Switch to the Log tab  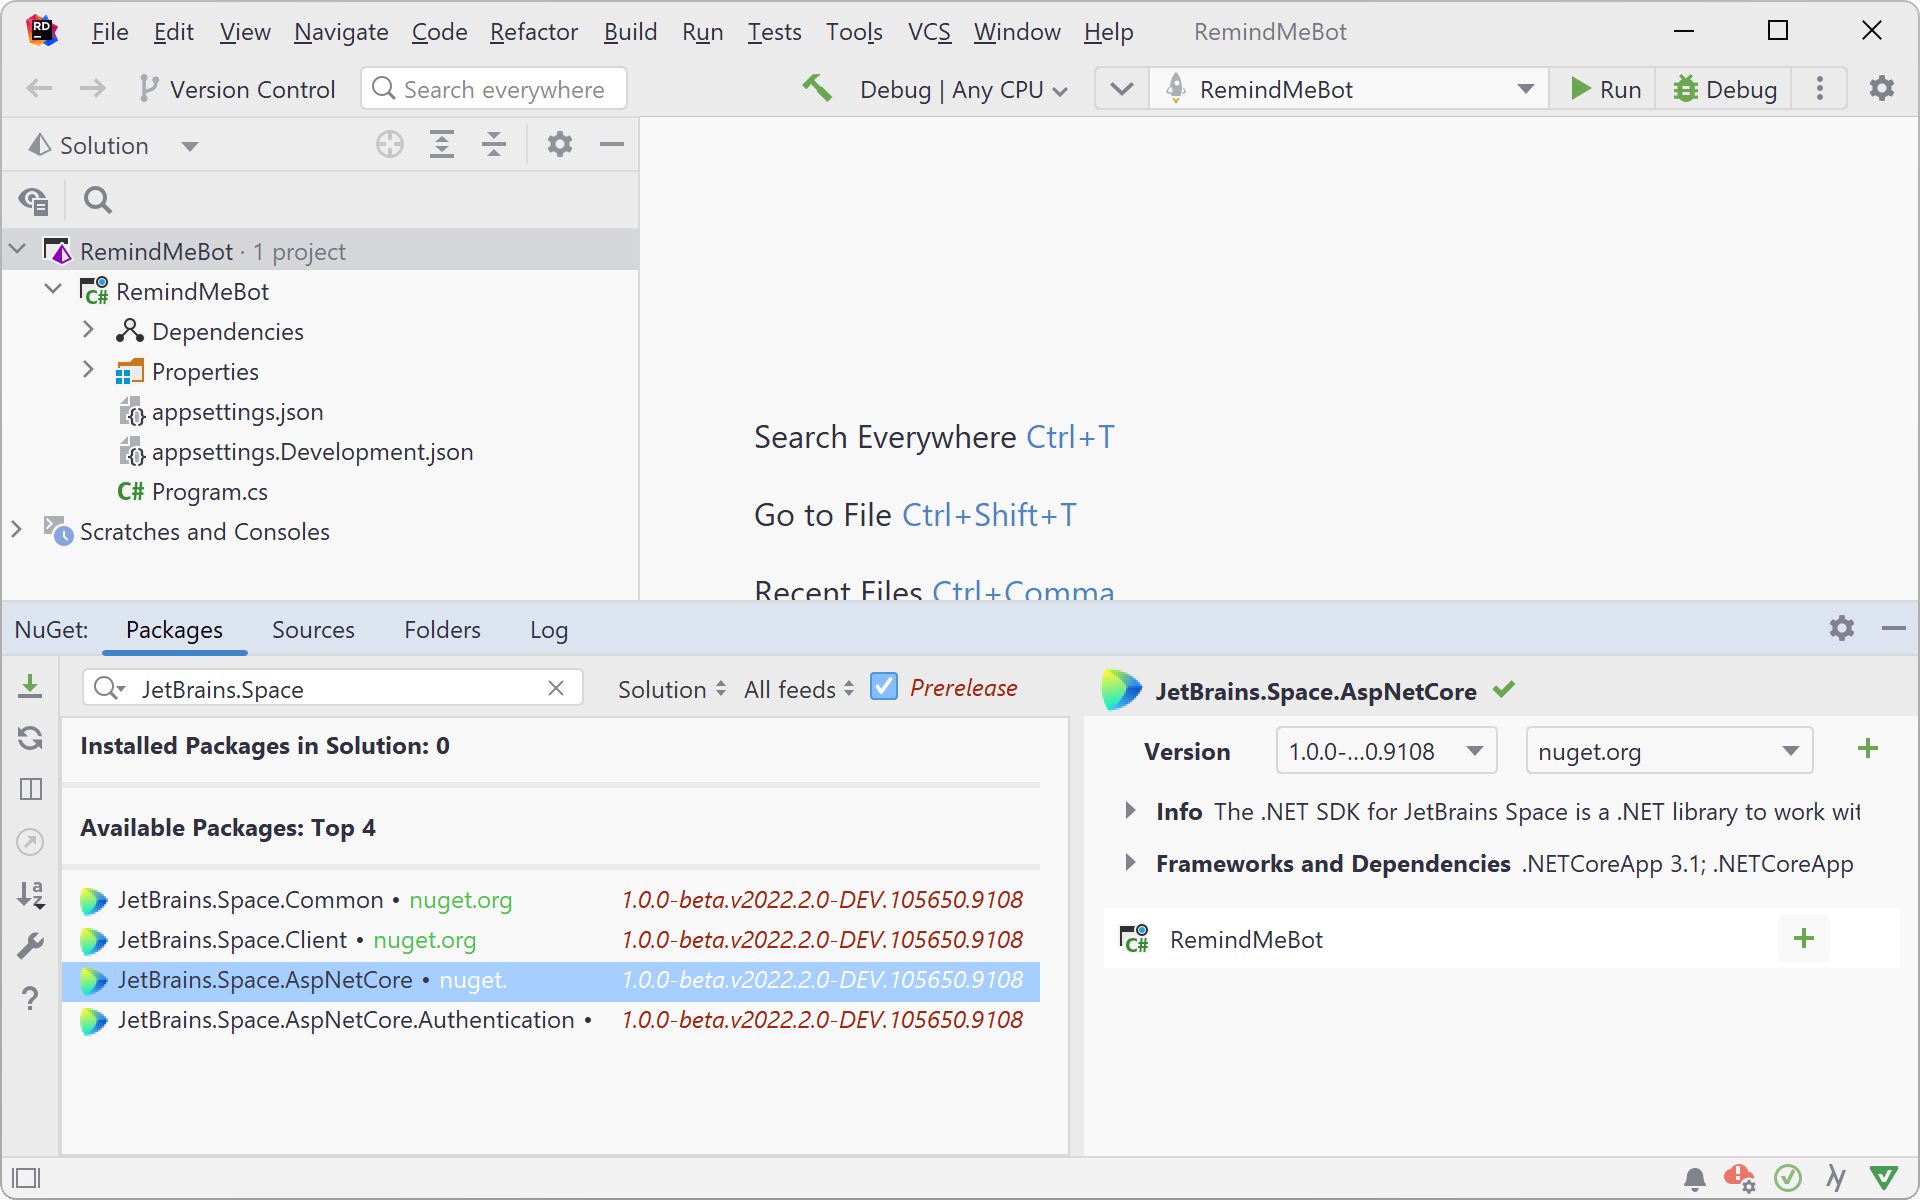tap(549, 630)
